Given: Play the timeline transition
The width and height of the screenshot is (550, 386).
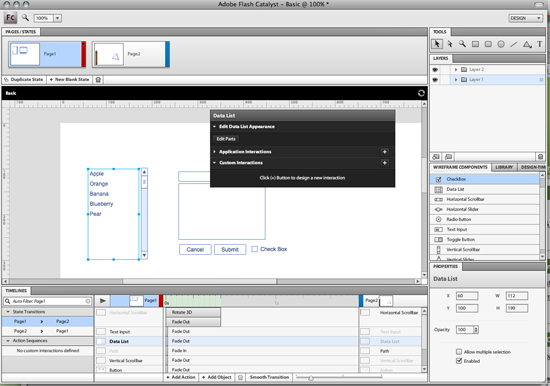Looking at the screenshot, I should [x=102, y=301].
